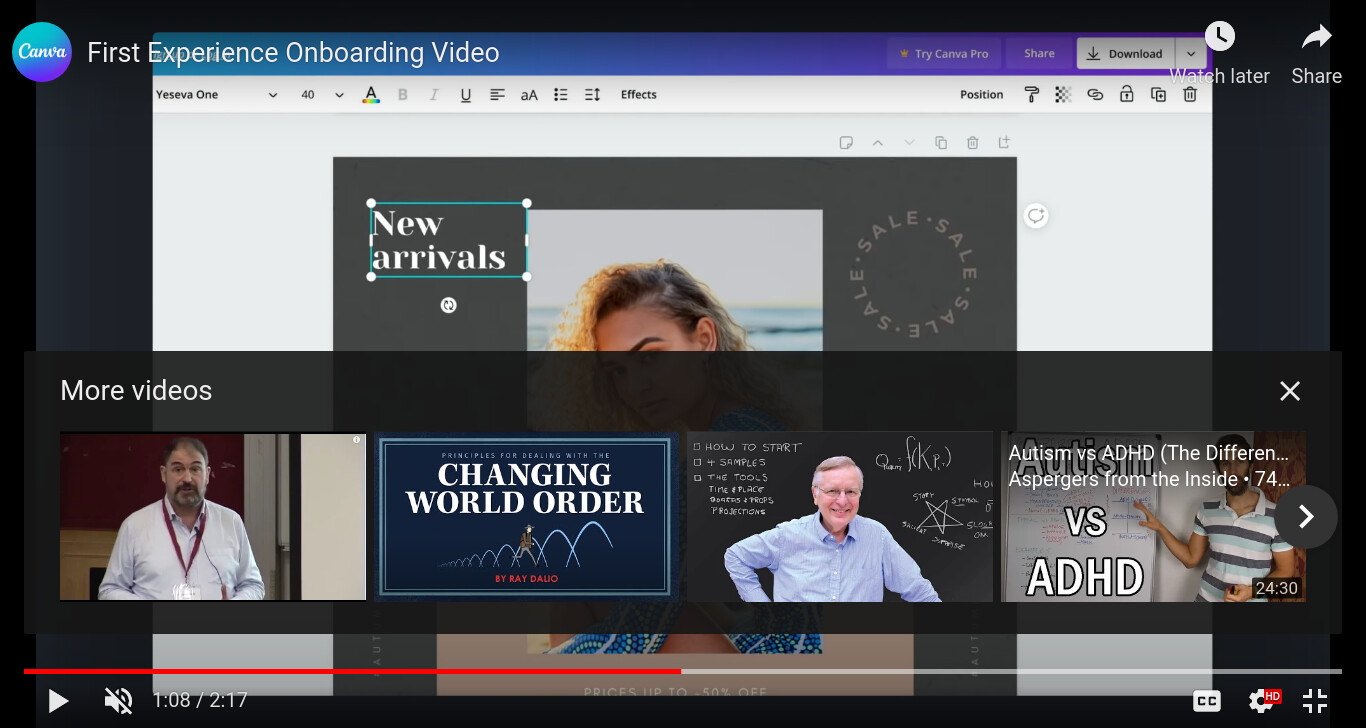Click the page notes icon above canvas
Screen dimensions: 1366x728
coord(846,143)
